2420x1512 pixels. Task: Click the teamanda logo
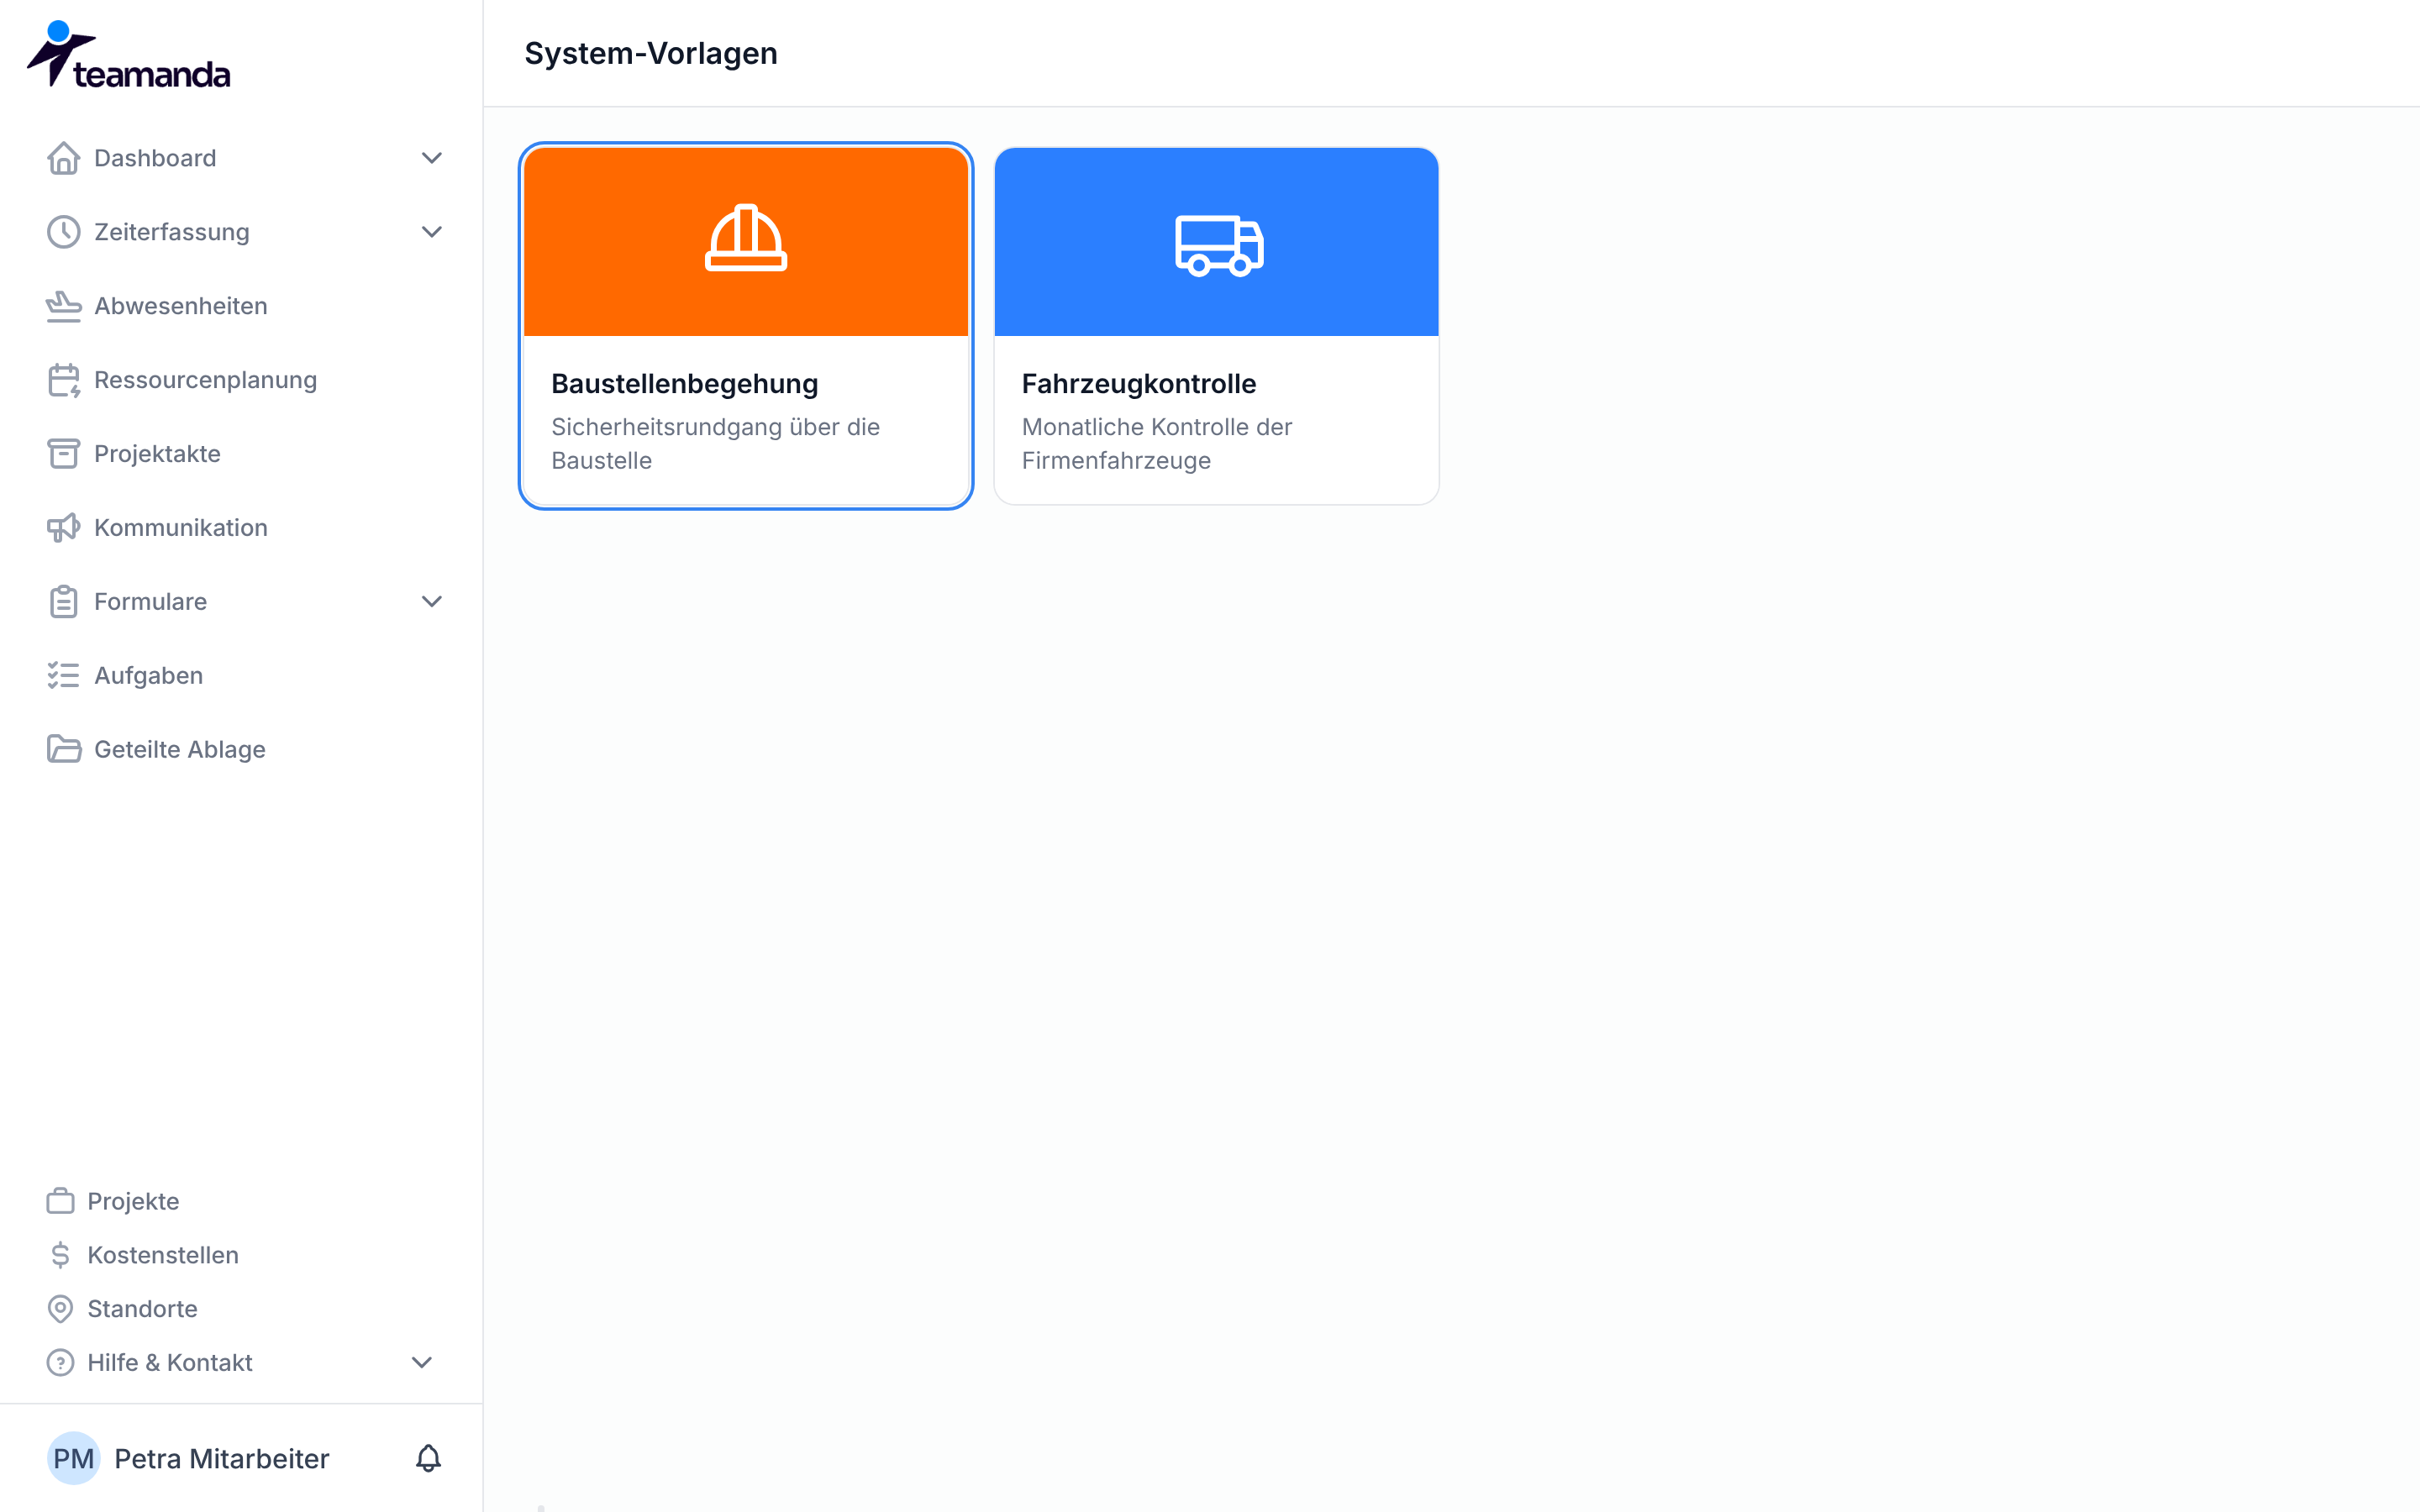click(x=128, y=55)
